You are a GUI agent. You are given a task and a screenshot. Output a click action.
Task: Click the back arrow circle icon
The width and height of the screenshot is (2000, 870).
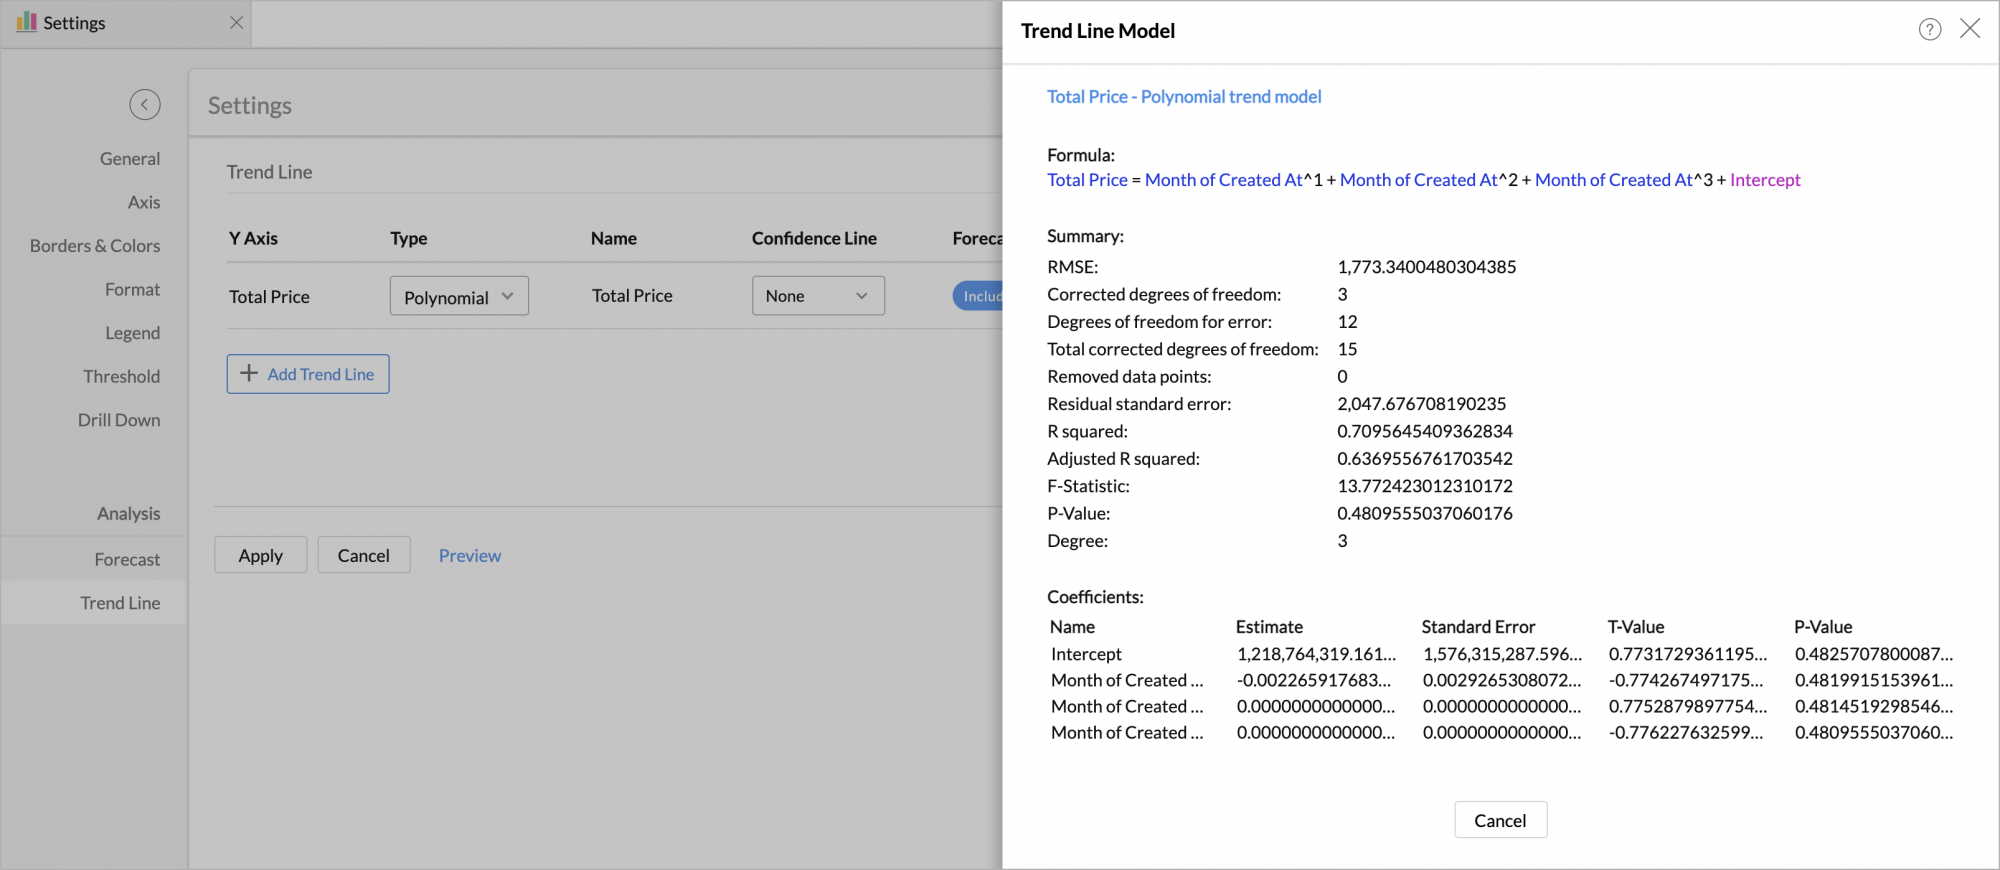point(145,104)
